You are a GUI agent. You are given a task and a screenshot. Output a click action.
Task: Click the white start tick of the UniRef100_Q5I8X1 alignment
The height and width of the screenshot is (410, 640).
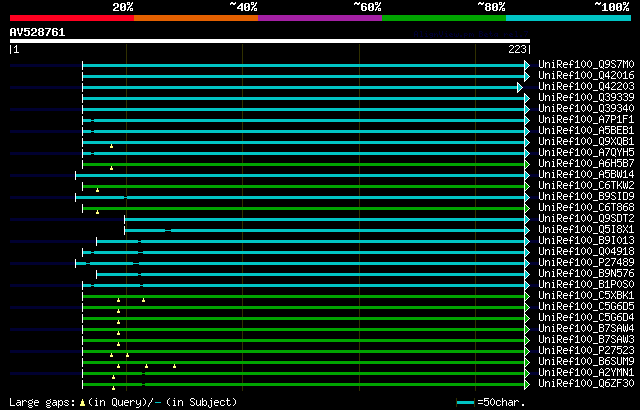pos(124,230)
